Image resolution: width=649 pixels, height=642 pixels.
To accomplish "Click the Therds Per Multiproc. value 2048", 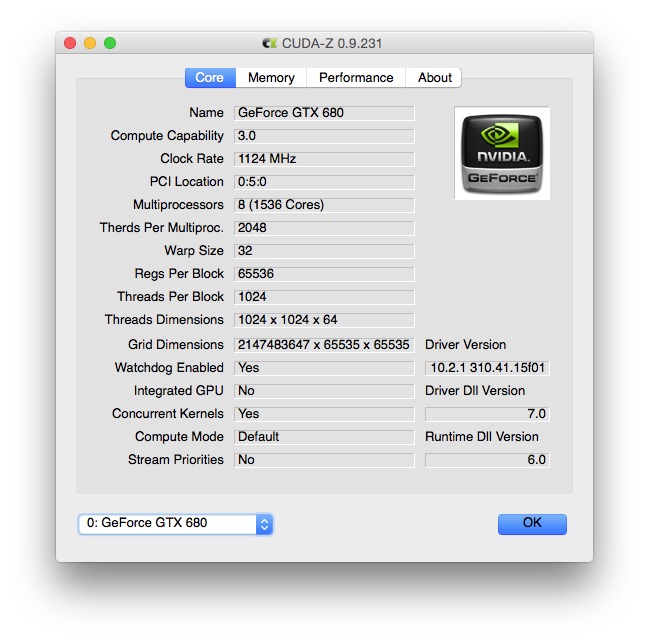I will pos(324,228).
